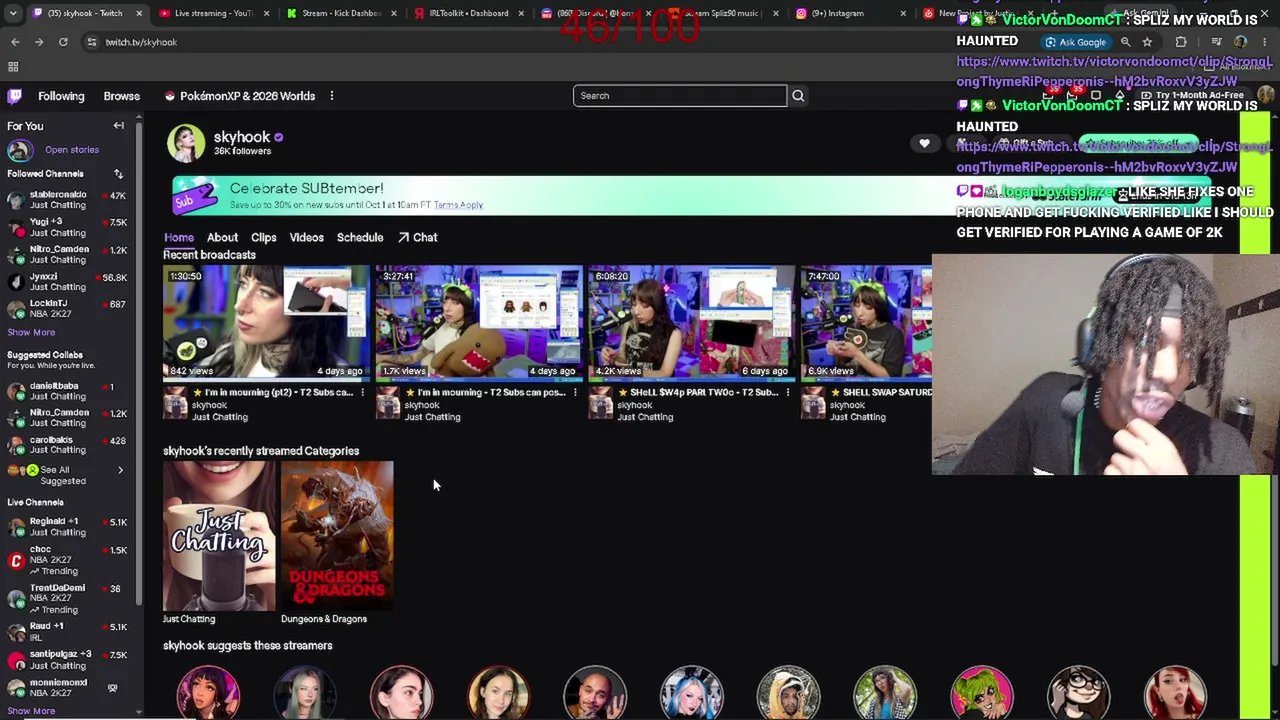Open the channel Chat link
1280x720 pixels.
418,237
